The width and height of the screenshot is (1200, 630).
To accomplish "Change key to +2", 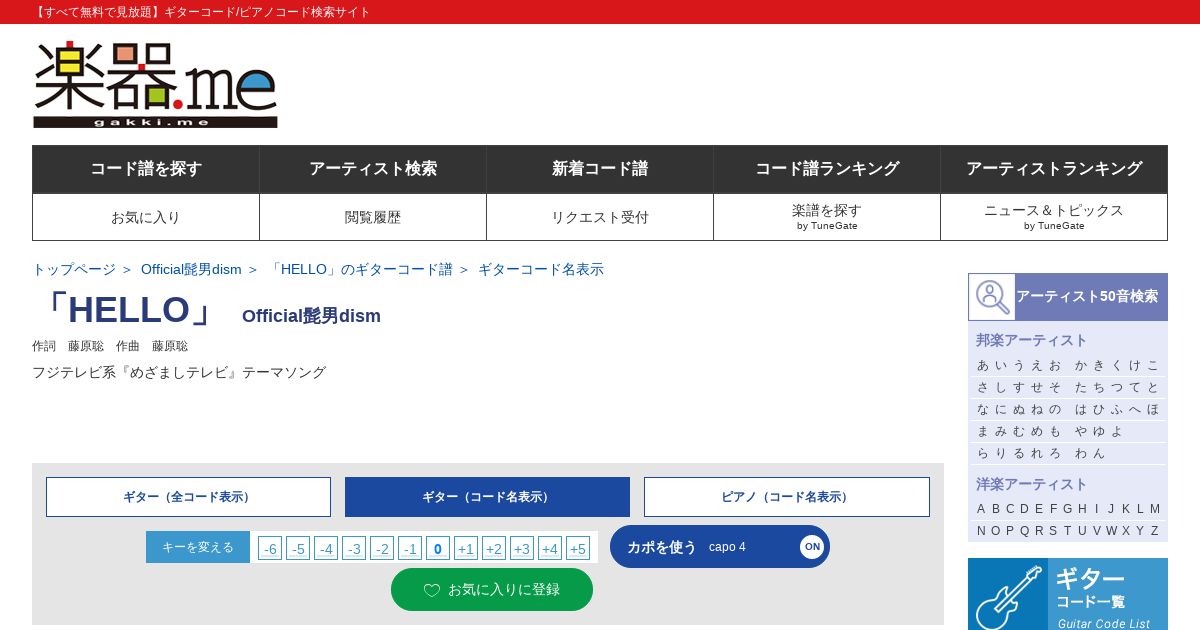I will click(x=494, y=548).
